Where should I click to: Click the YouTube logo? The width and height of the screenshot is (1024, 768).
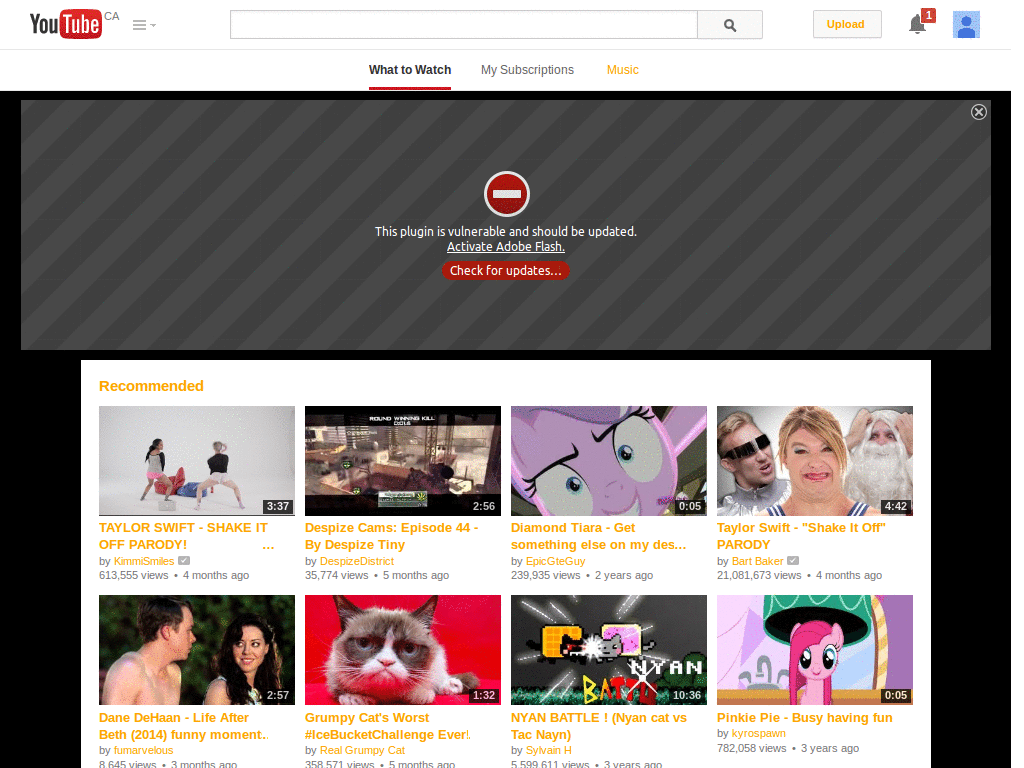(66, 24)
